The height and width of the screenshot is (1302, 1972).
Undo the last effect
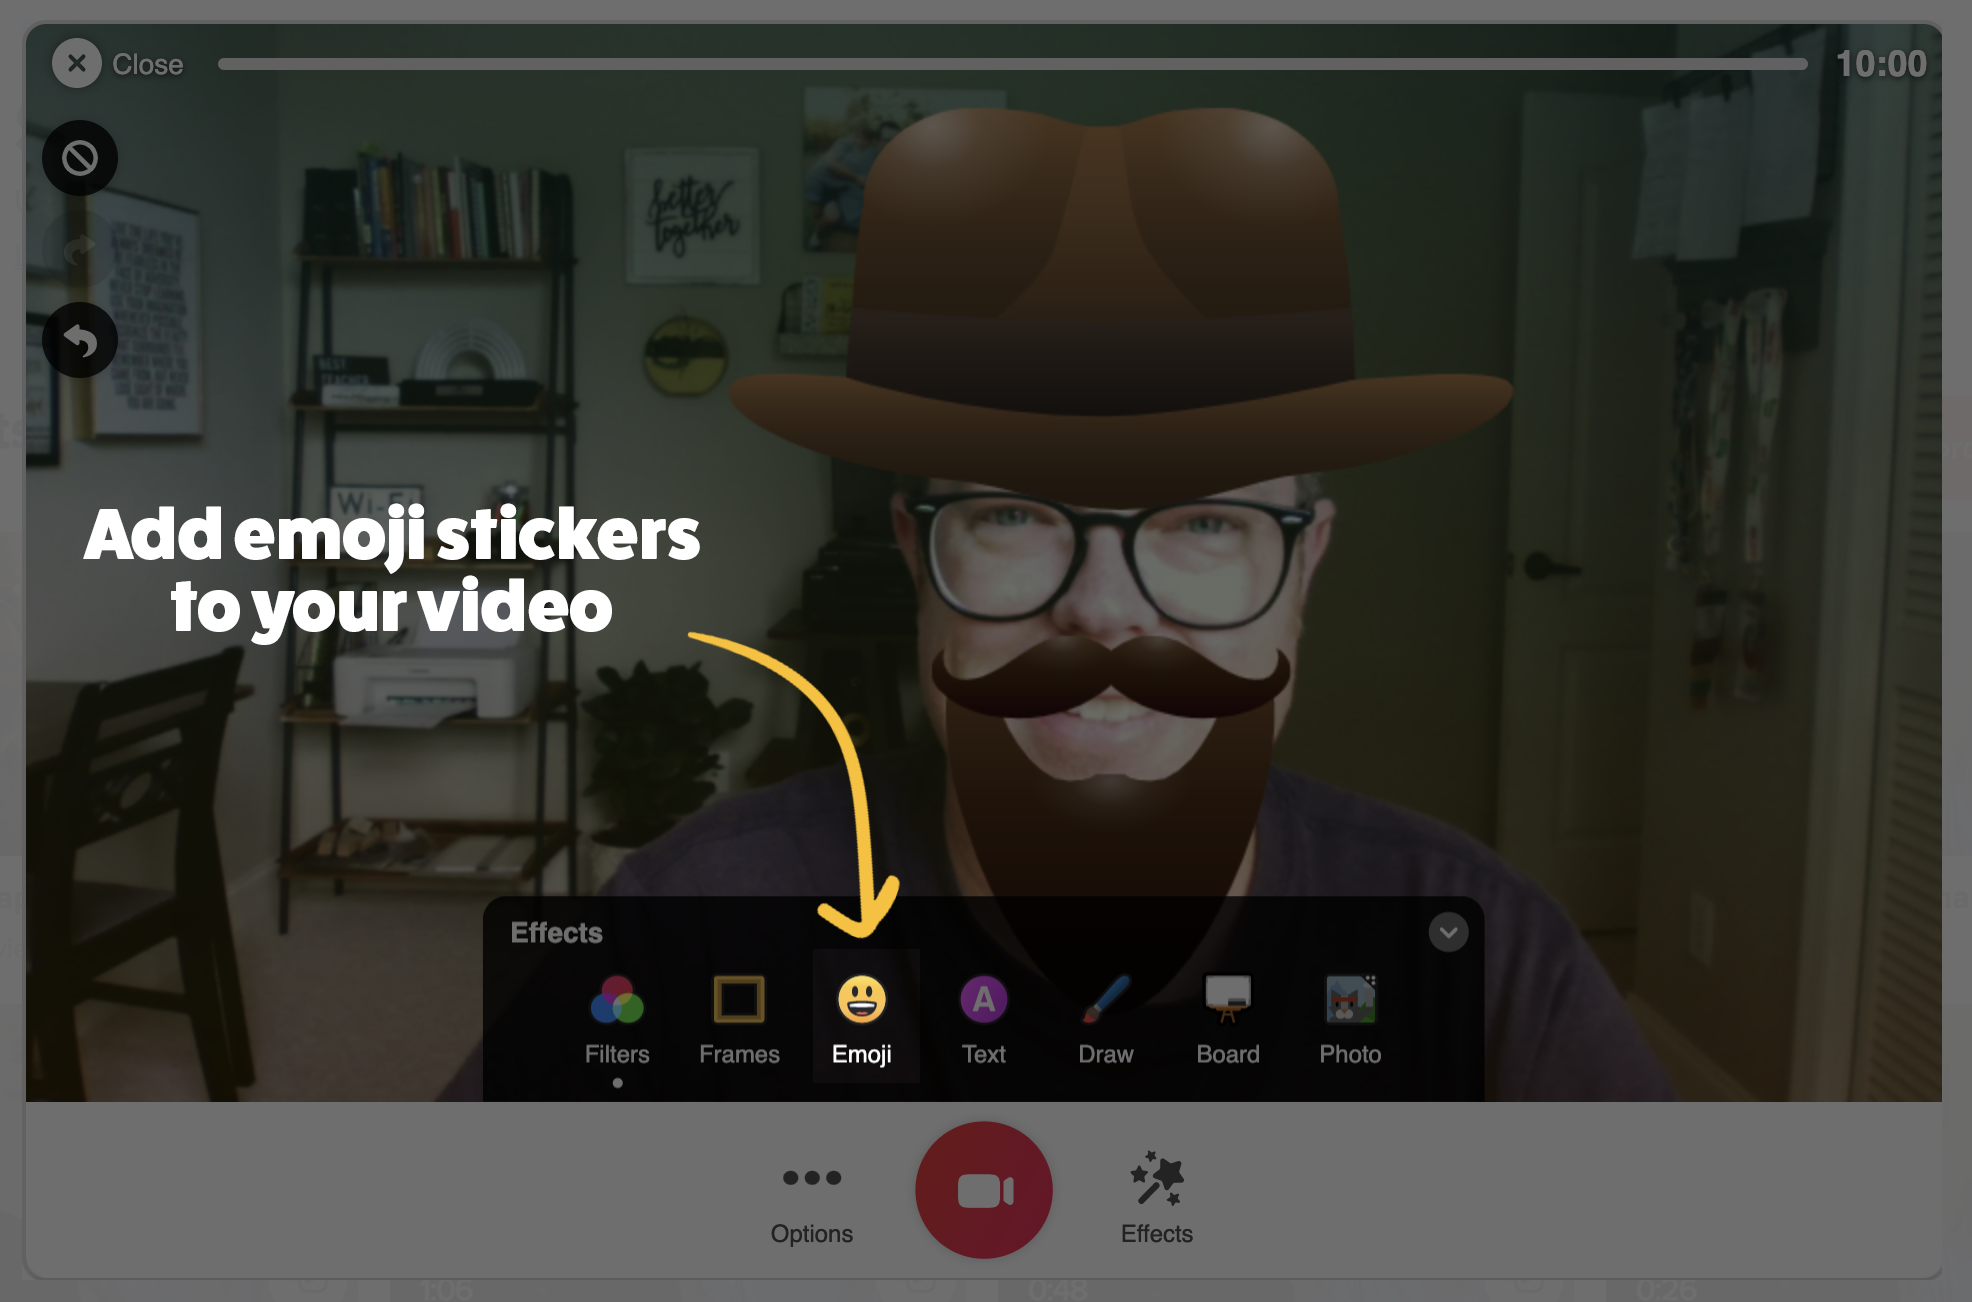point(80,341)
